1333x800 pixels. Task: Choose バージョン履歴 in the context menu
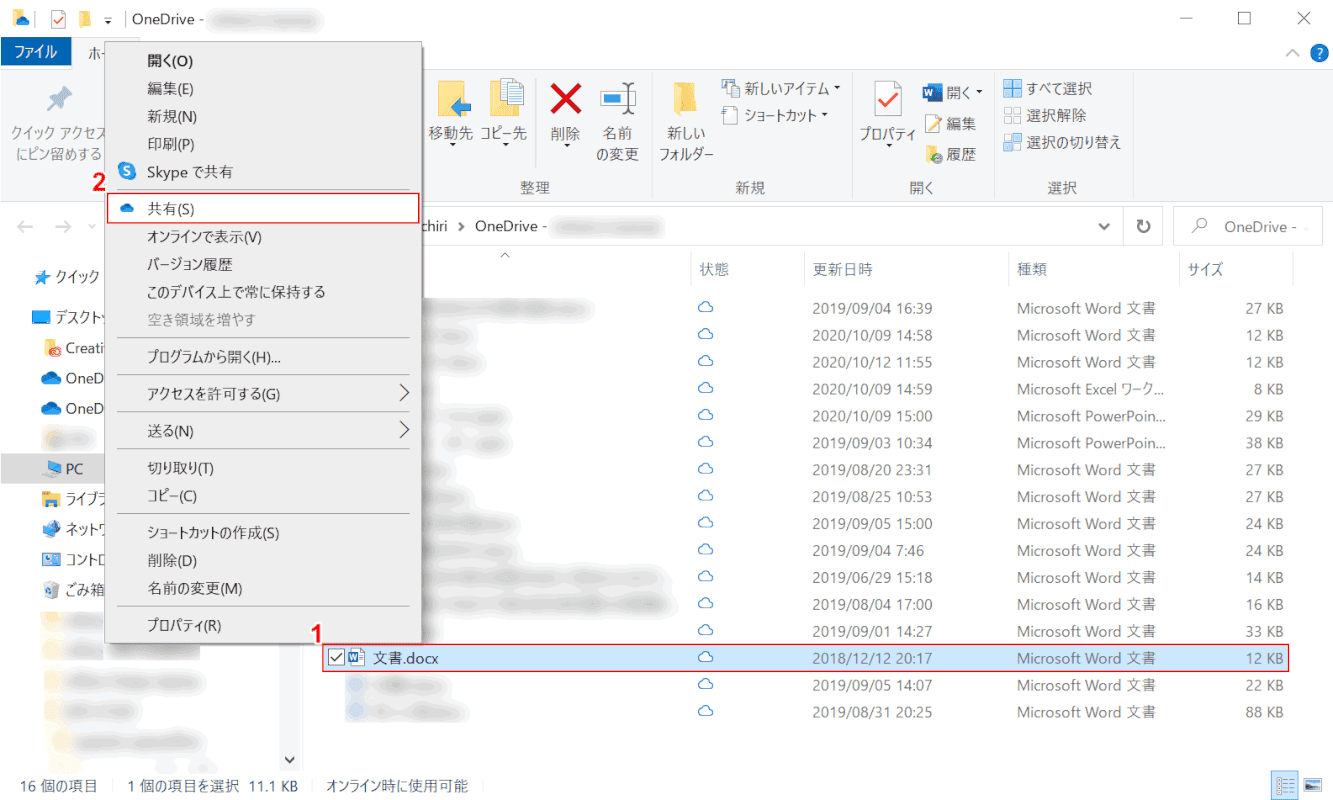(x=190, y=265)
